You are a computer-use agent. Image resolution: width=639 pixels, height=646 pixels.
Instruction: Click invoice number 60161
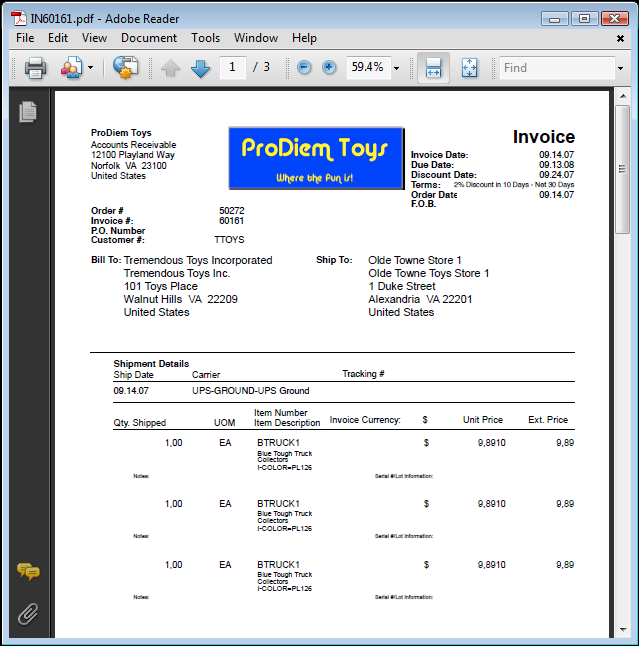231,221
